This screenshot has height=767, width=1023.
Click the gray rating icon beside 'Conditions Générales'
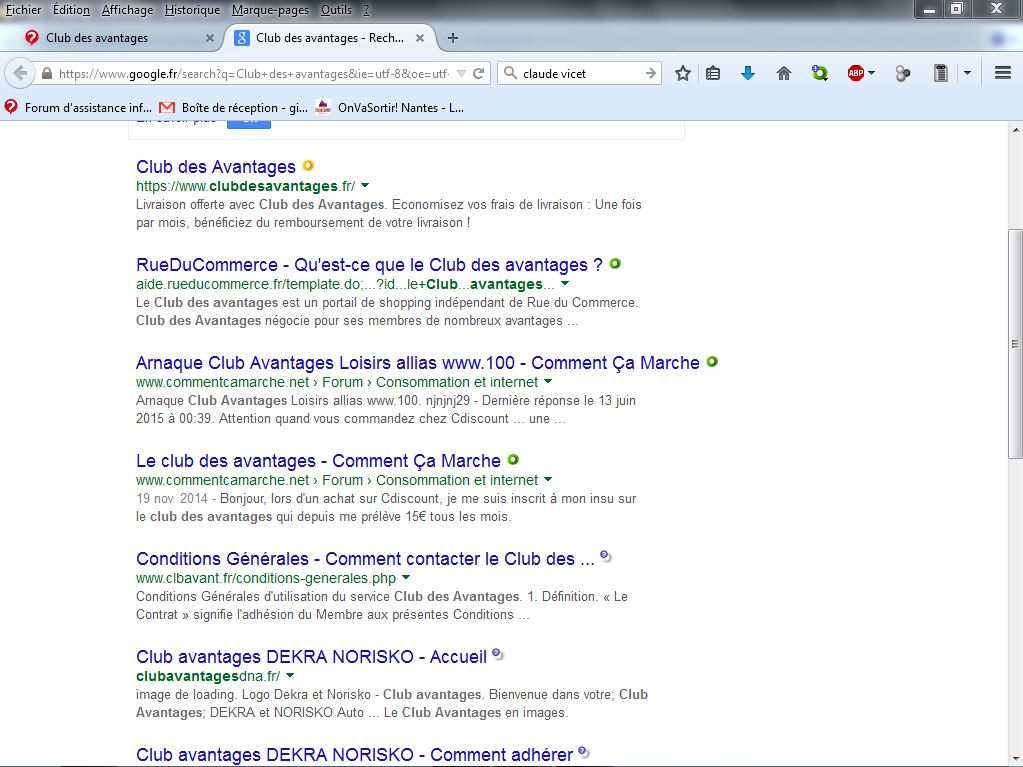click(605, 556)
